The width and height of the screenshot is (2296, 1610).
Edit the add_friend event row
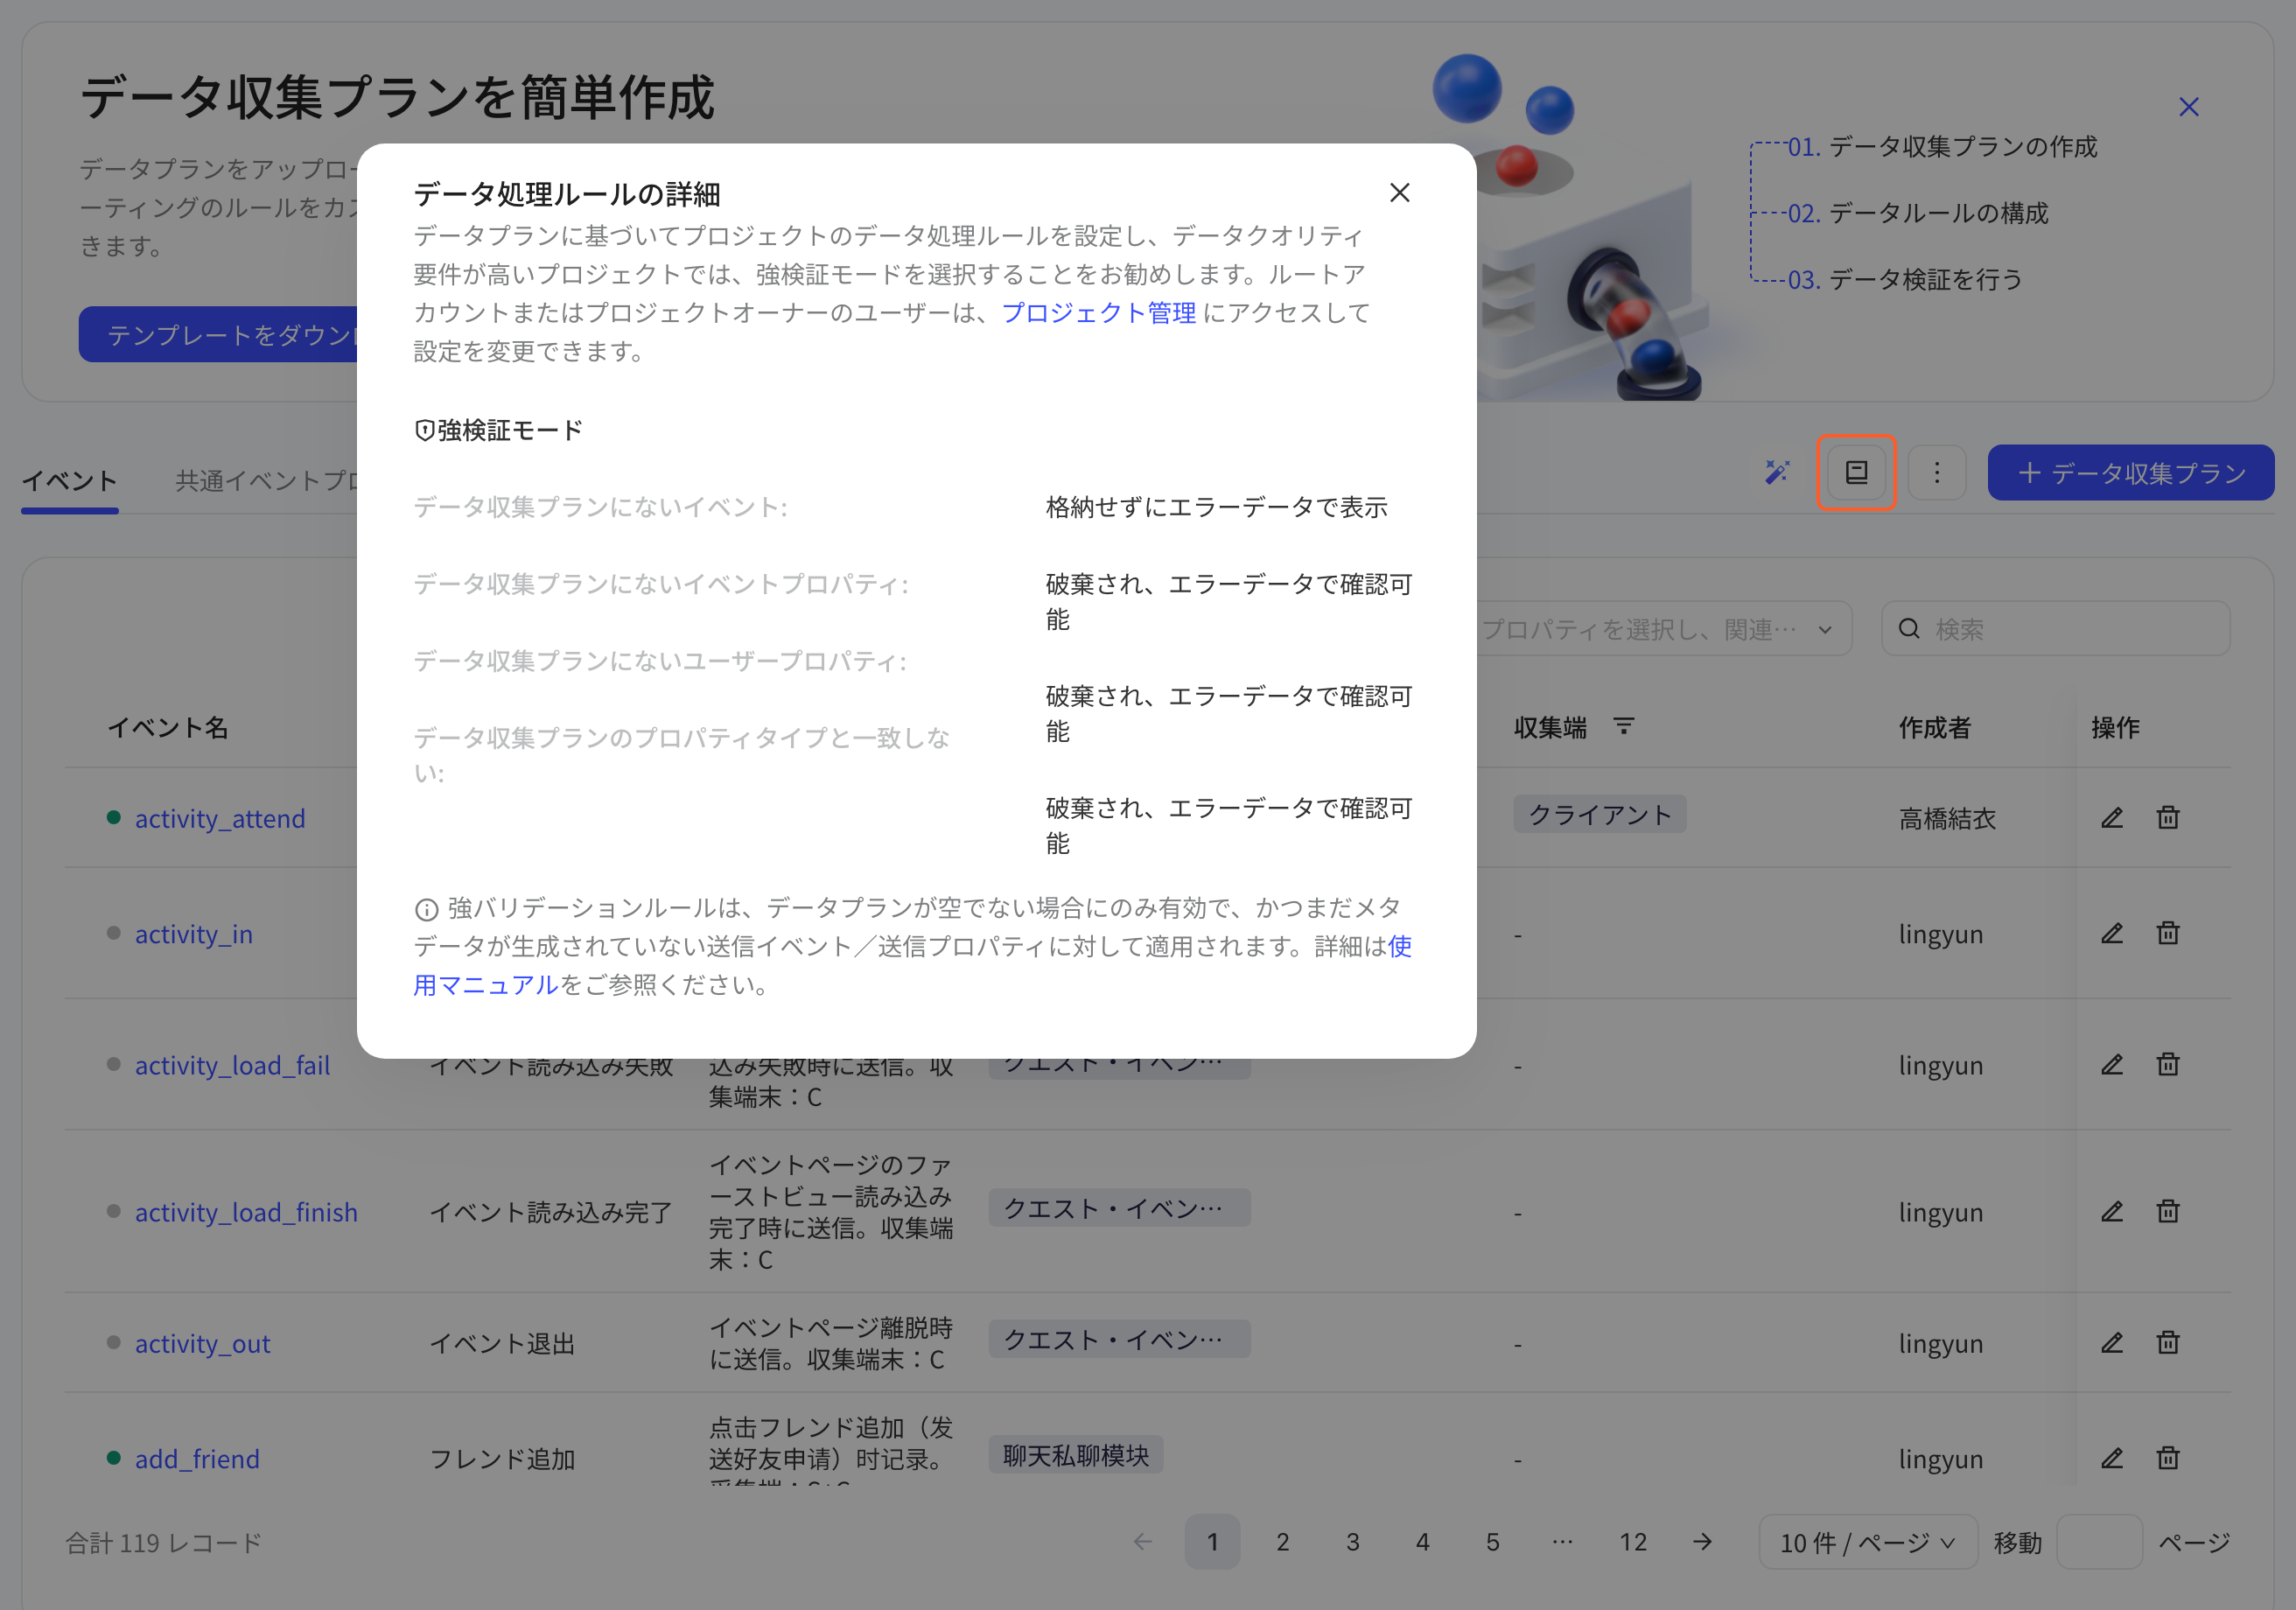click(x=2112, y=1458)
